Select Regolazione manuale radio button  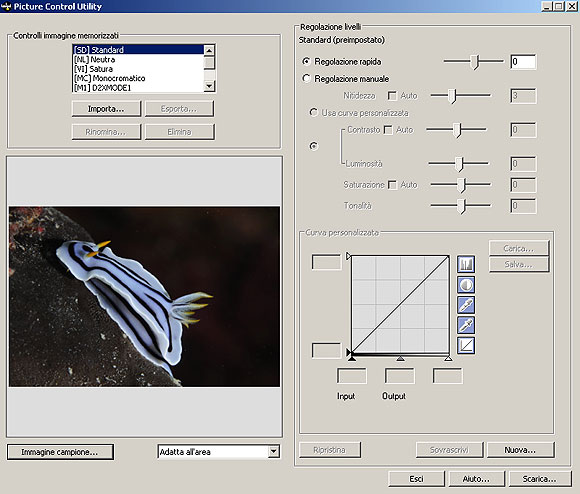click(306, 78)
